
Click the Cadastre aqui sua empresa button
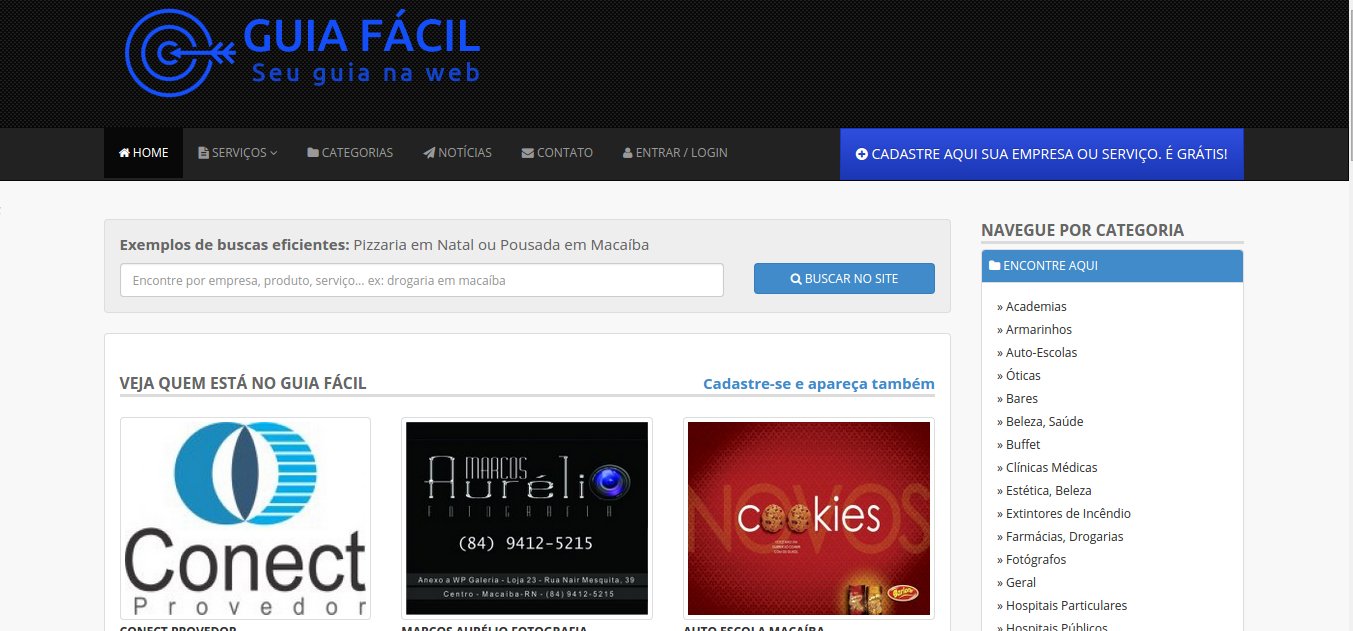pyautogui.click(x=1042, y=154)
